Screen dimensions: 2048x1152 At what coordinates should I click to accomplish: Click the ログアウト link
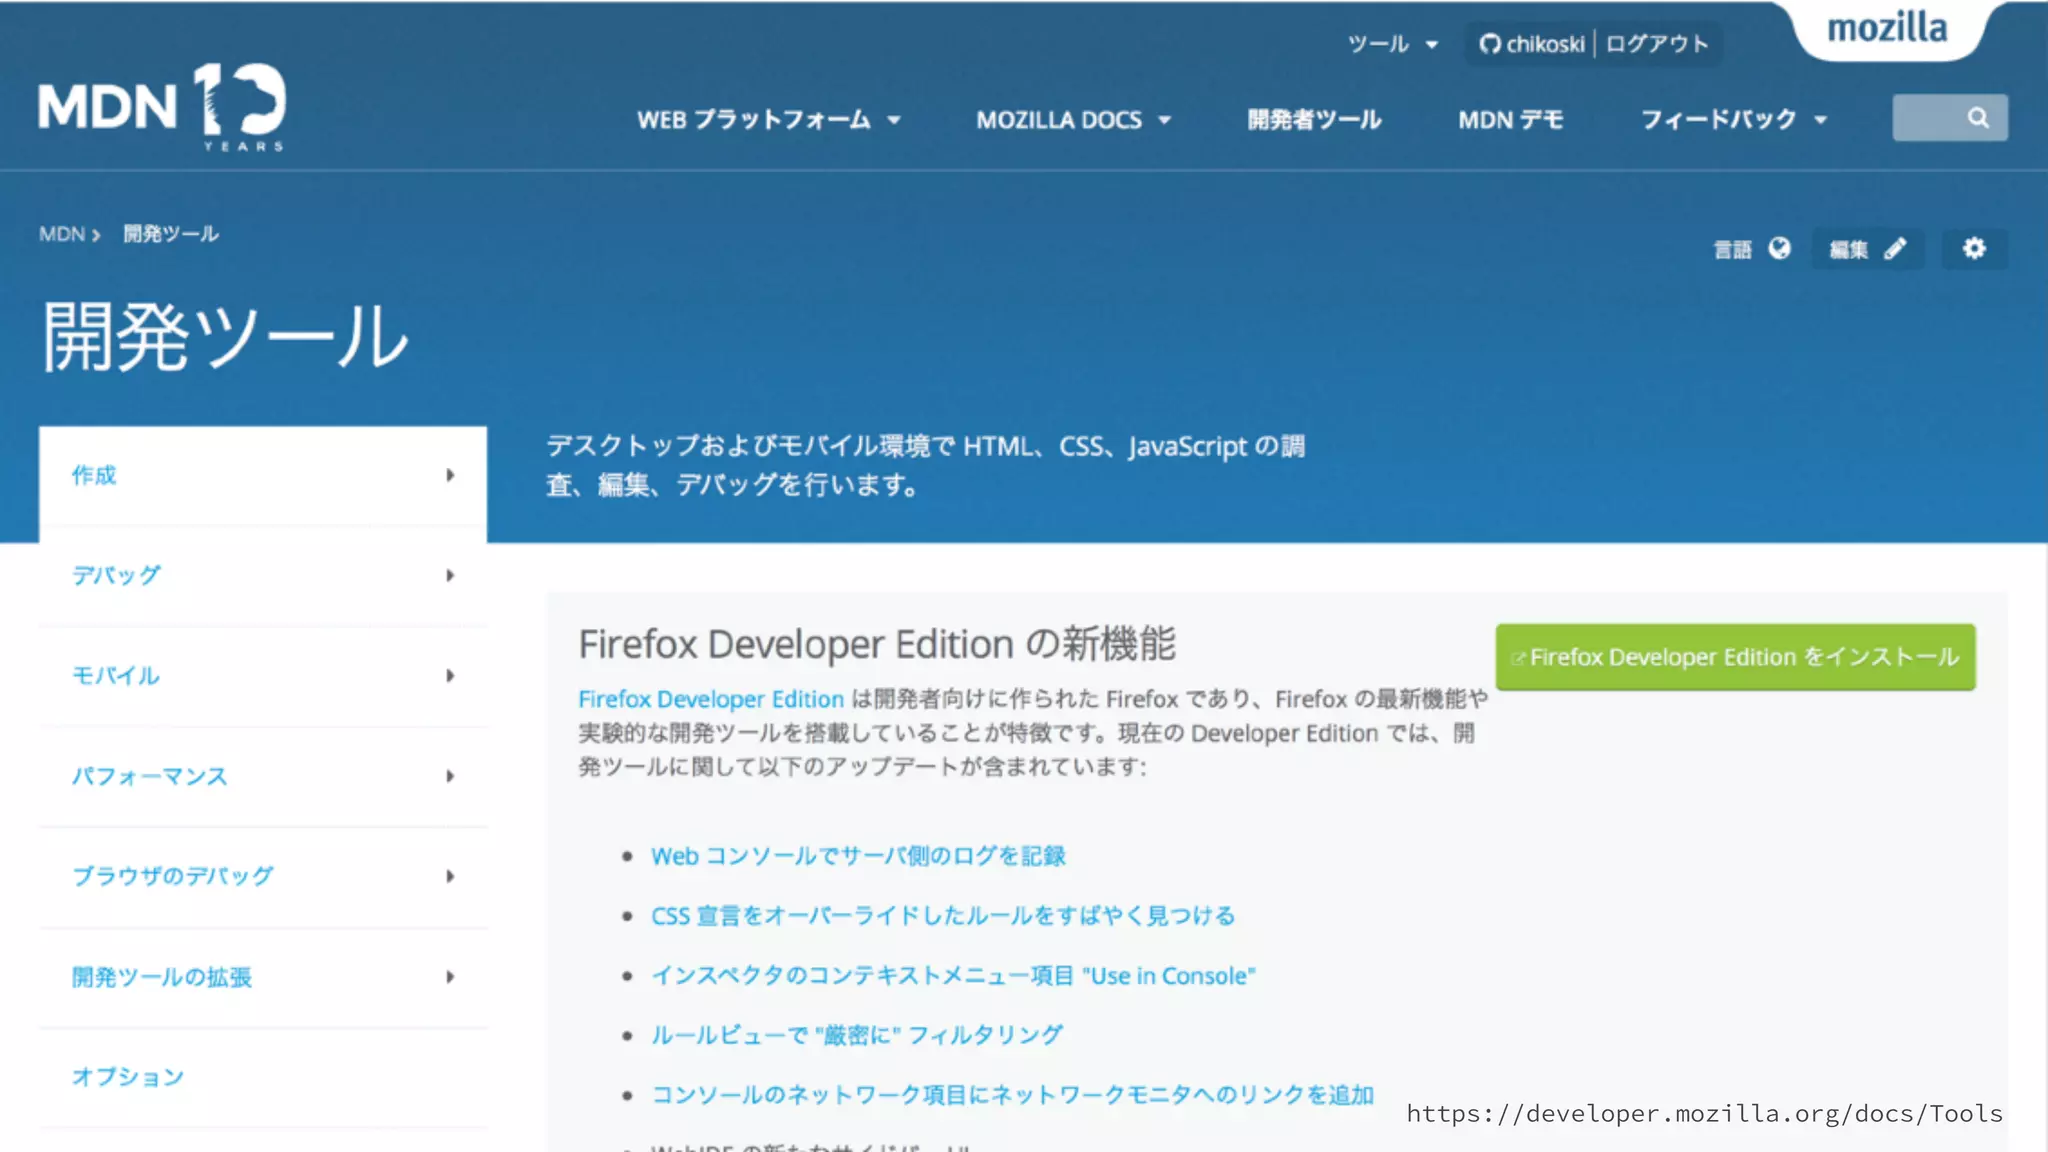tap(1657, 44)
